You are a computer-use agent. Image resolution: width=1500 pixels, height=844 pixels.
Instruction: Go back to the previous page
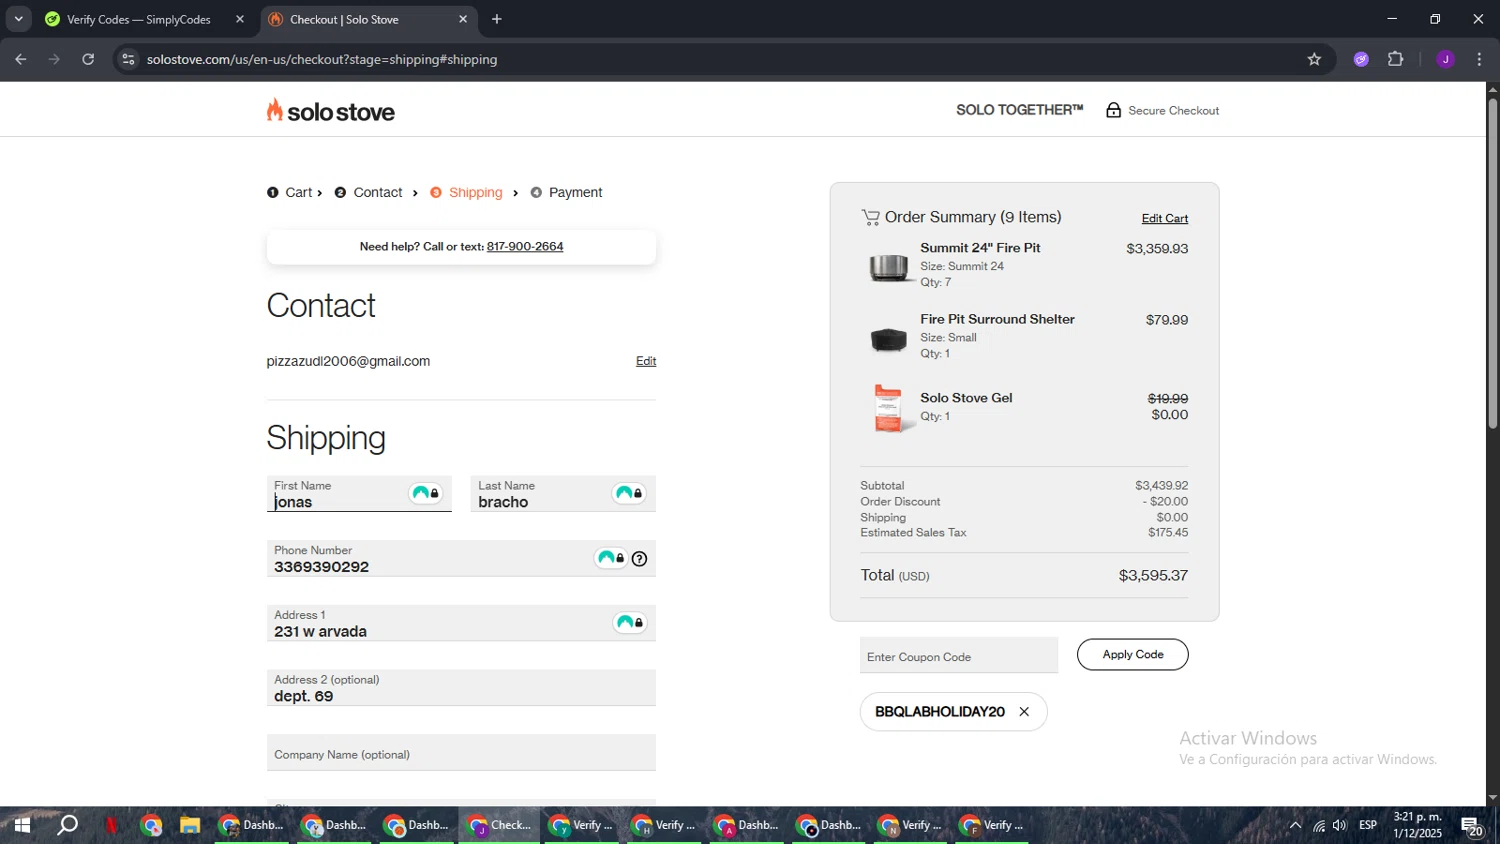[21, 59]
